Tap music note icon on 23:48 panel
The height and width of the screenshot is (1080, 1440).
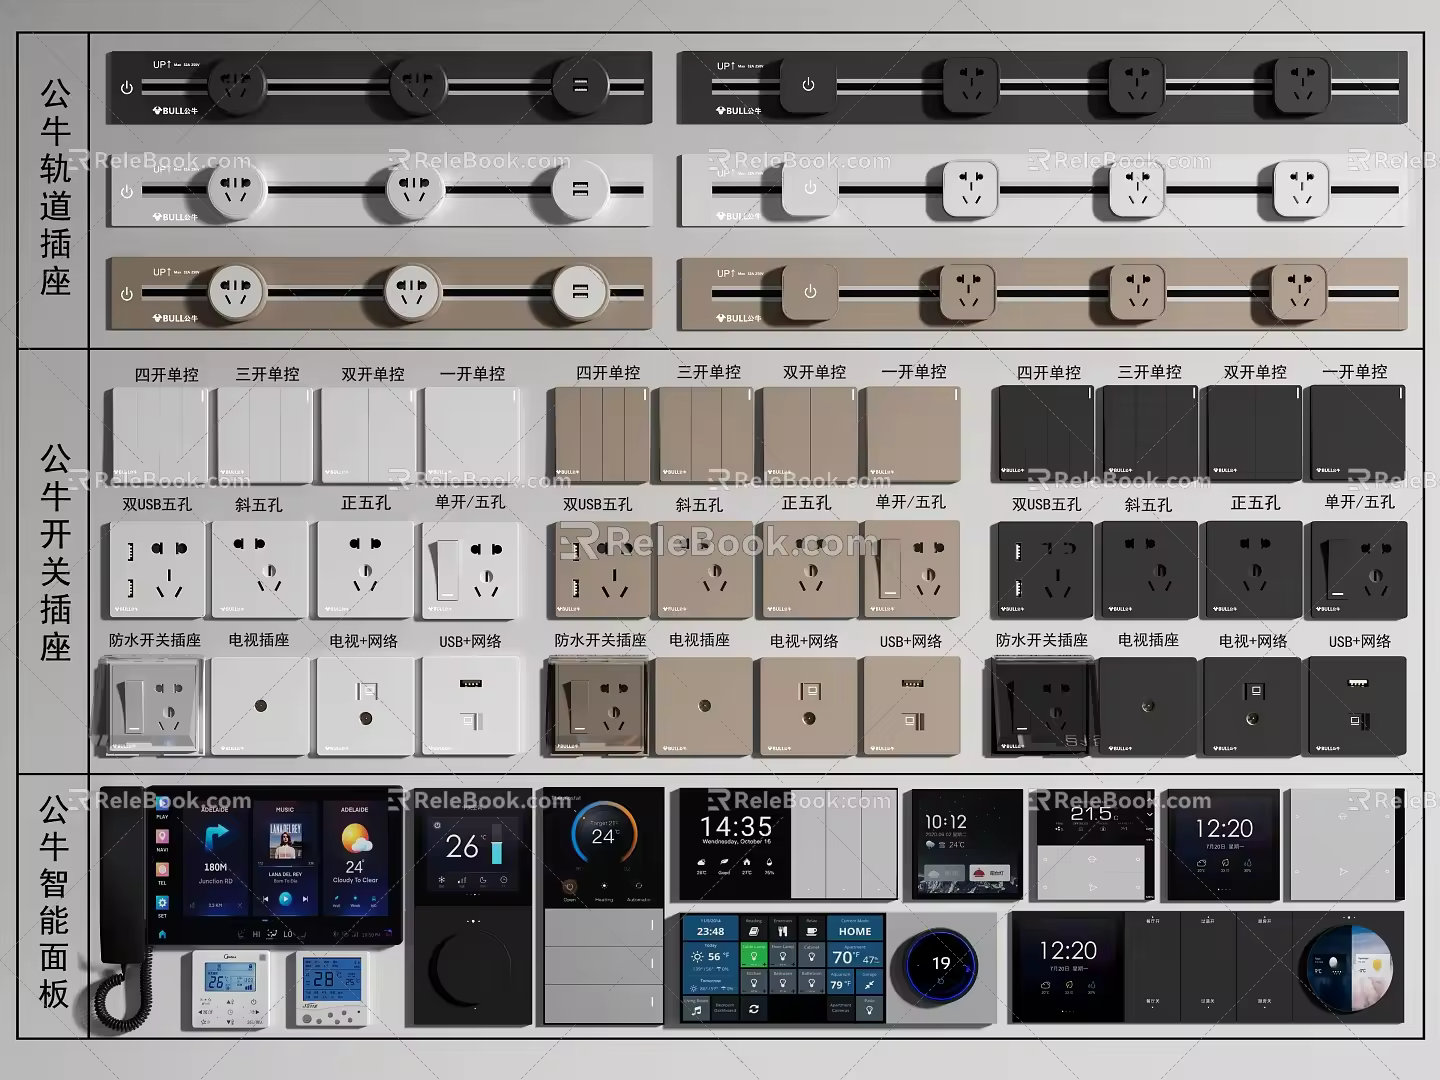695,1011
